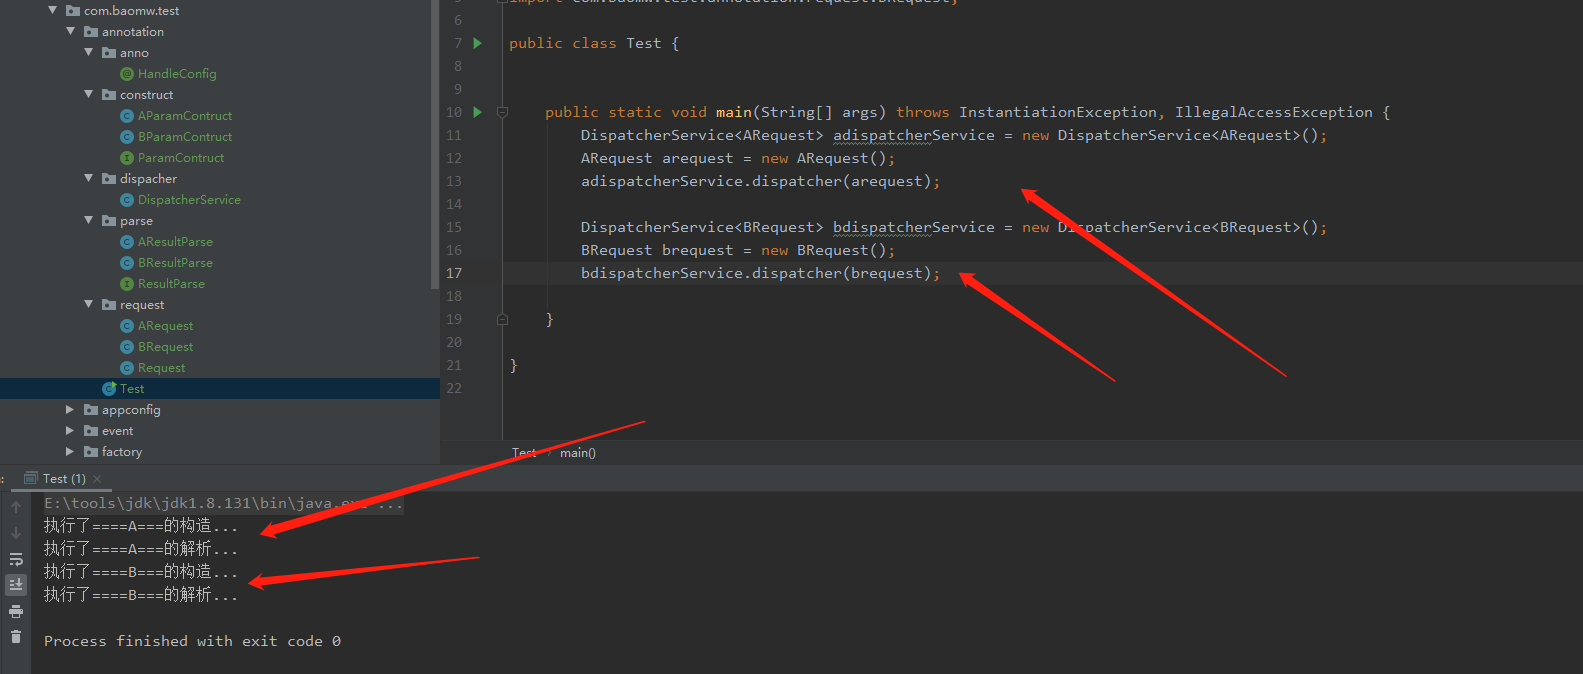Open the AParamContruct class
Viewport: 1583px width, 674px height.
(x=185, y=116)
